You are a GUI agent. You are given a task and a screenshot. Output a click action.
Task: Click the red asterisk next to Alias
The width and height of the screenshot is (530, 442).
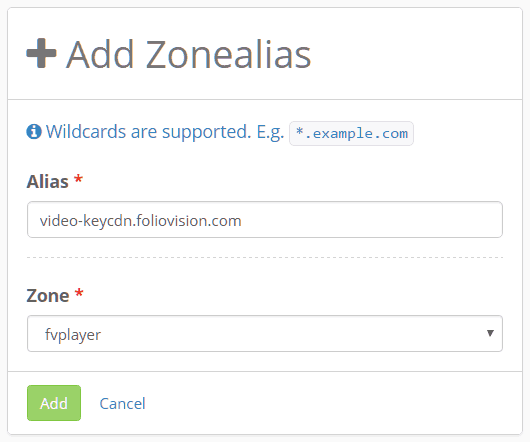(78, 179)
